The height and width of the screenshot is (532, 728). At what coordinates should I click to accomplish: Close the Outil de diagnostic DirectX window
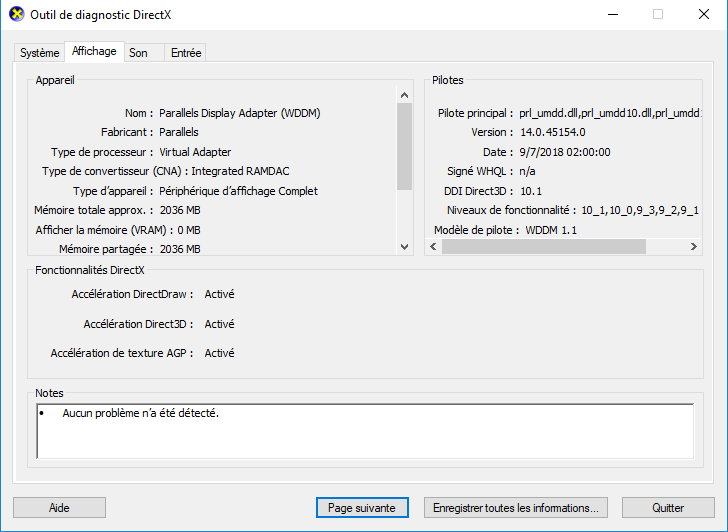click(x=704, y=14)
